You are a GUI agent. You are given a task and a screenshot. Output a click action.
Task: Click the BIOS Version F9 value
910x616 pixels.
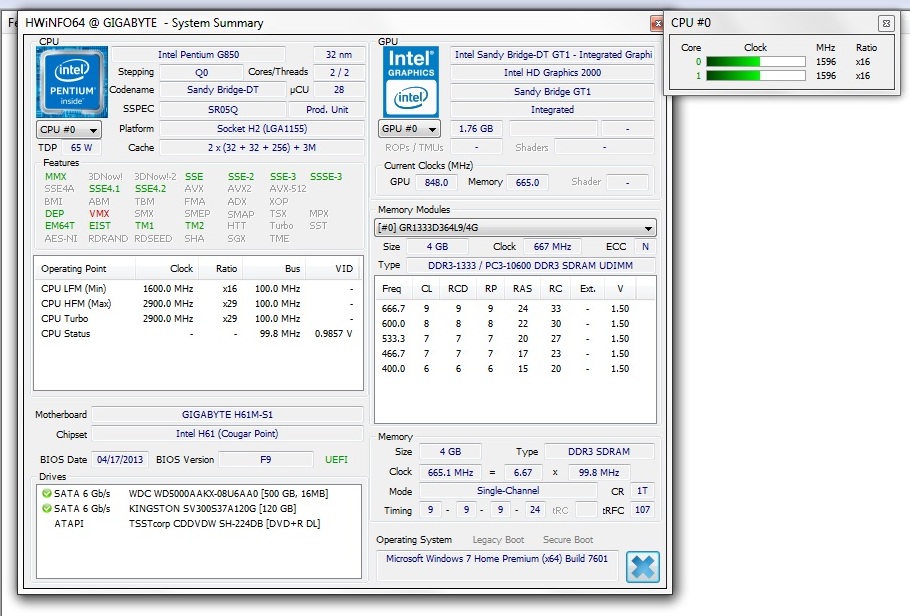tap(265, 459)
